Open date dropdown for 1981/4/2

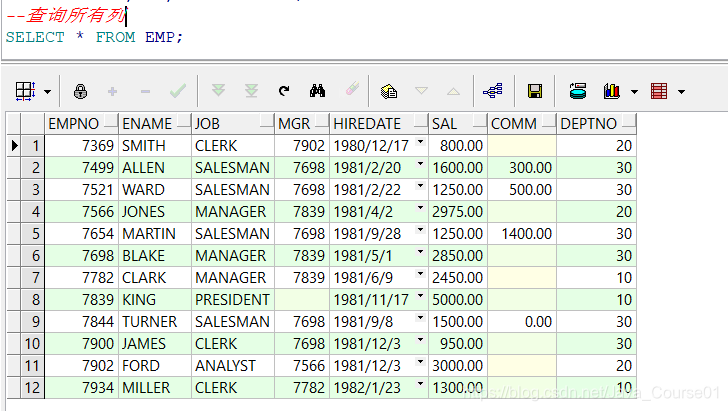[421, 208]
